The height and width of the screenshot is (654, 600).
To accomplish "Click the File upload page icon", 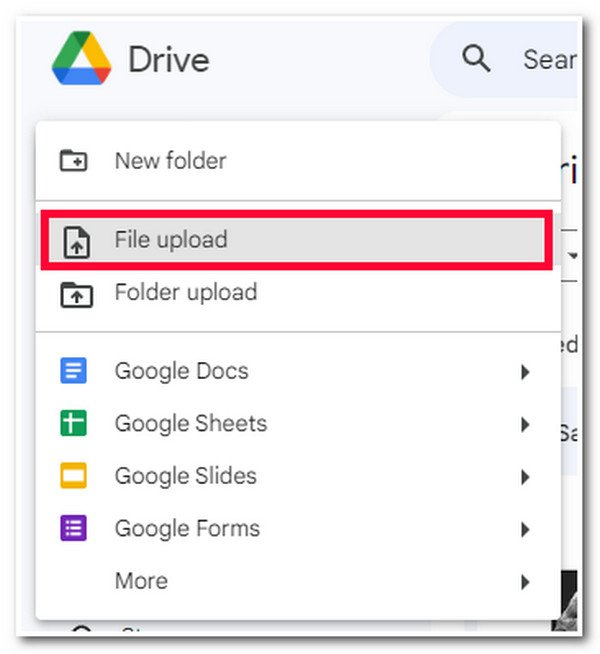I will click(x=76, y=242).
